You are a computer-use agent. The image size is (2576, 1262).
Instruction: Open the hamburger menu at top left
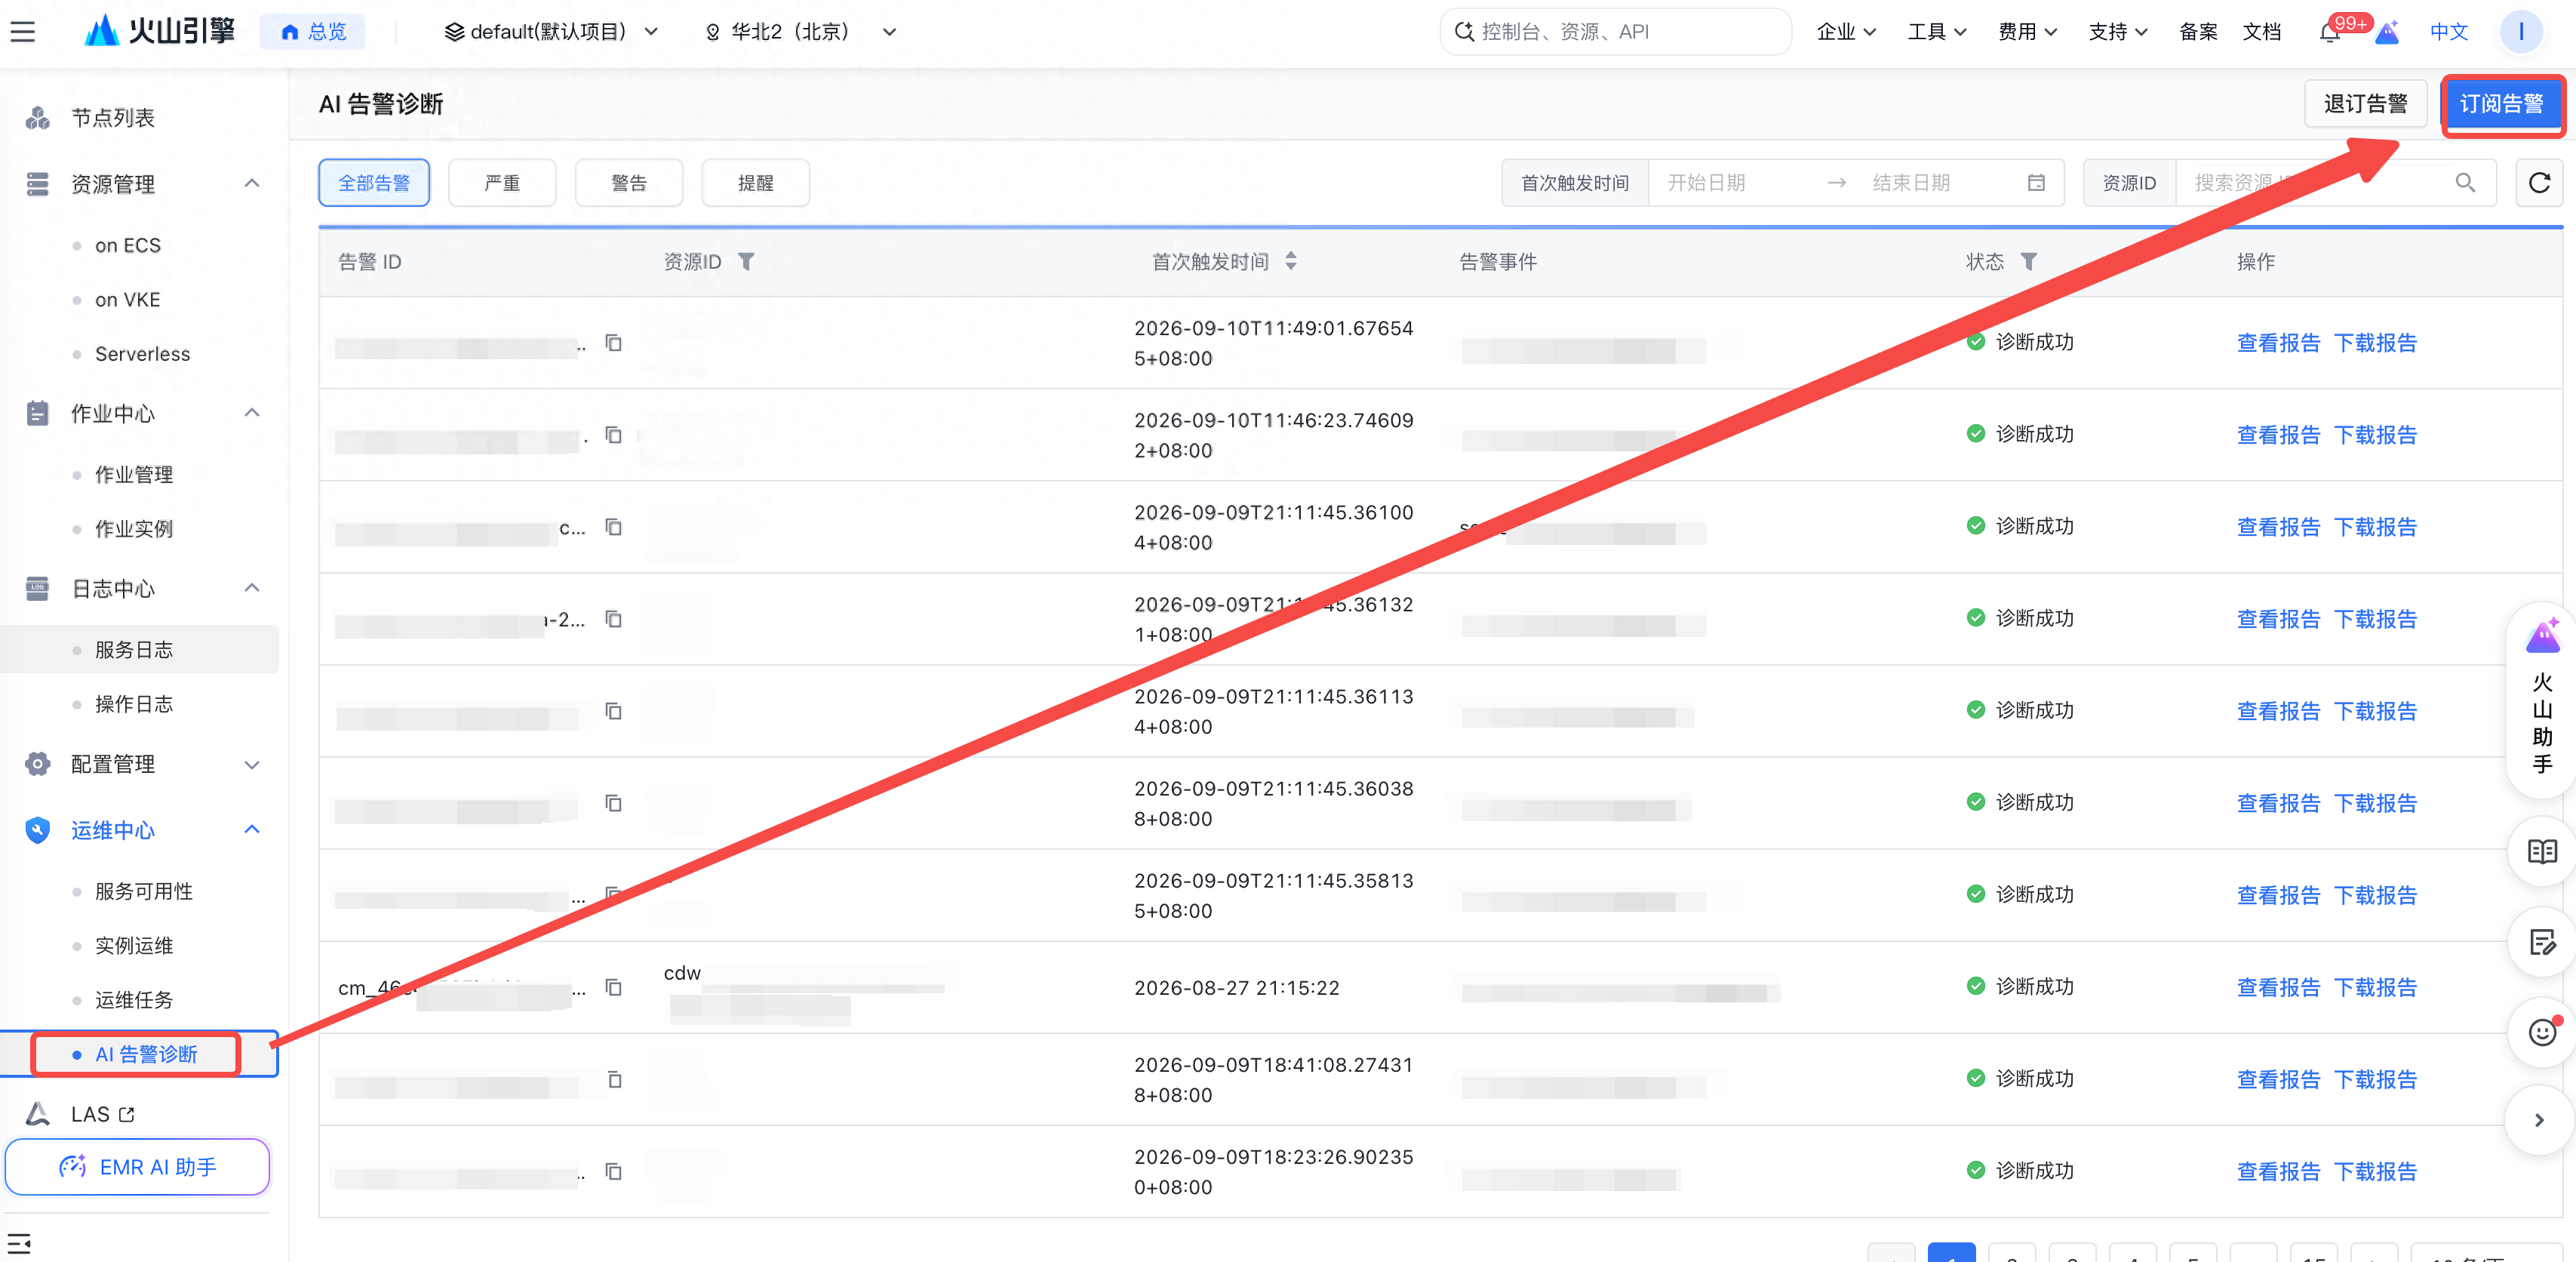(22, 32)
